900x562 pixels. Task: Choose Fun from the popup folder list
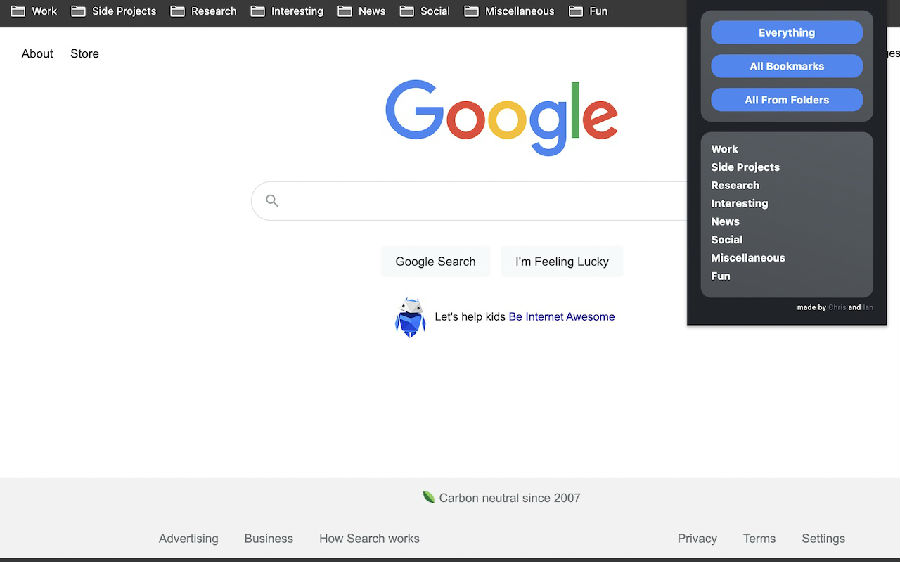click(720, 276)
